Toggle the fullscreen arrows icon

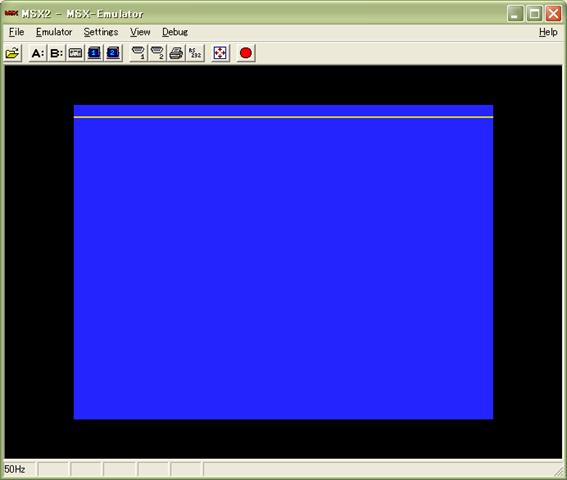pyautogui.click(x=220, y=53)
